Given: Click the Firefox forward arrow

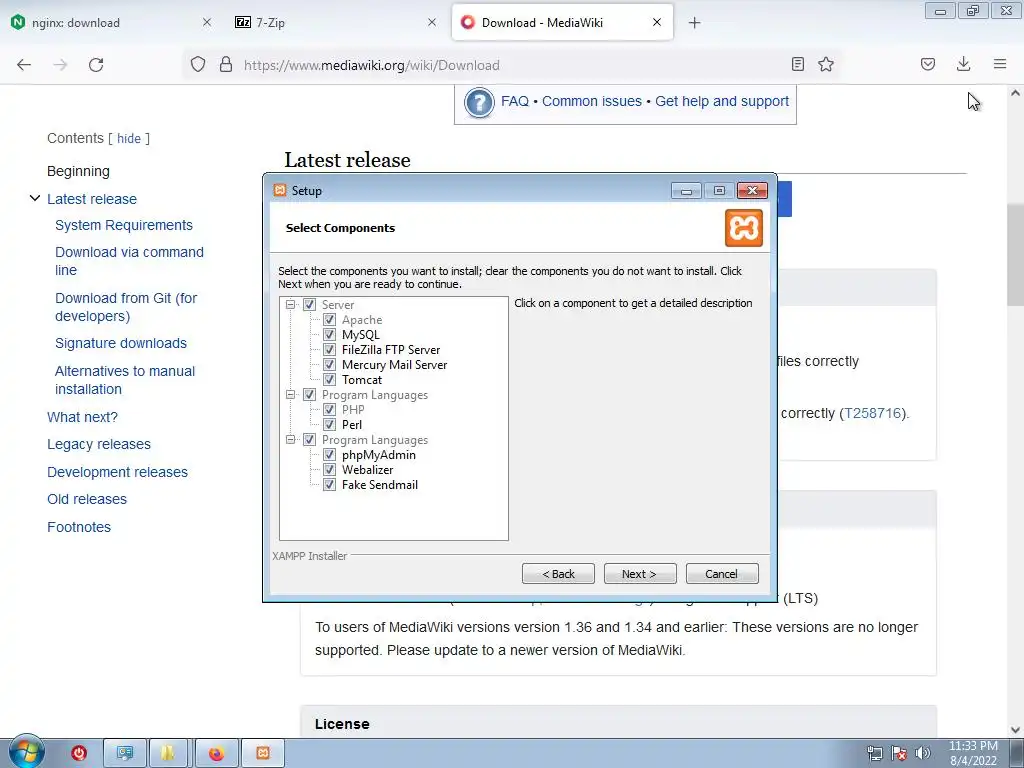Looking at the screenshot, I should coord(60,65).
